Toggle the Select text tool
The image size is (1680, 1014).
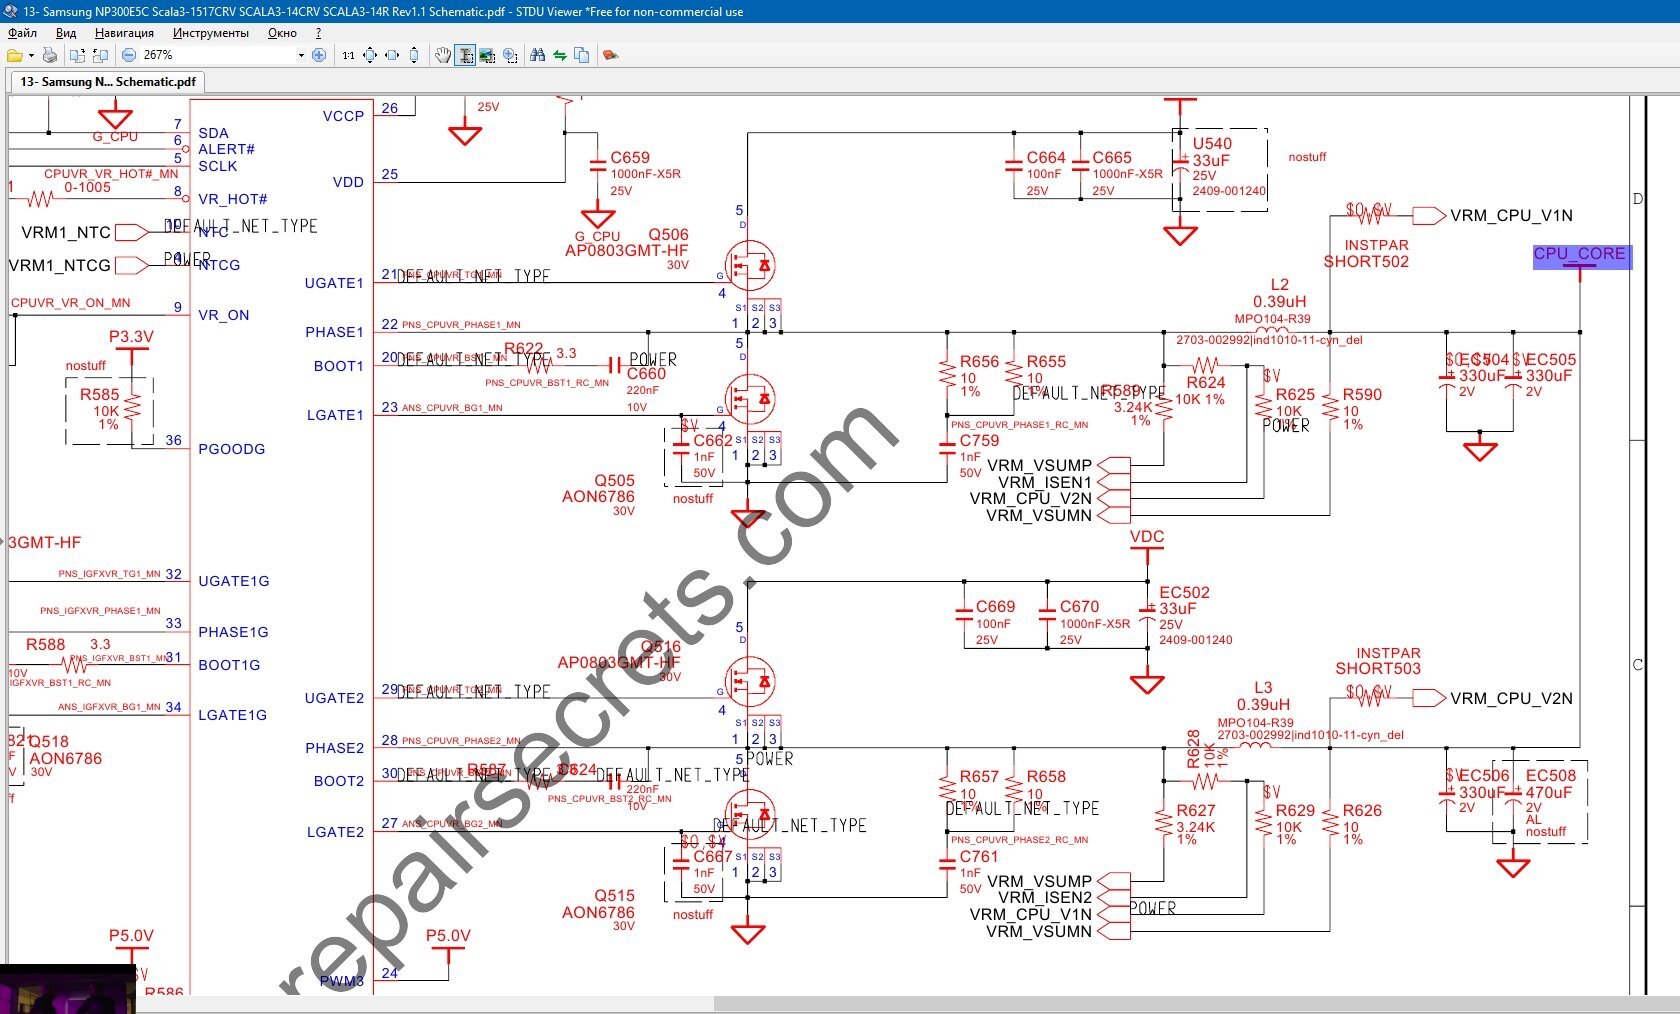point(465,55)
